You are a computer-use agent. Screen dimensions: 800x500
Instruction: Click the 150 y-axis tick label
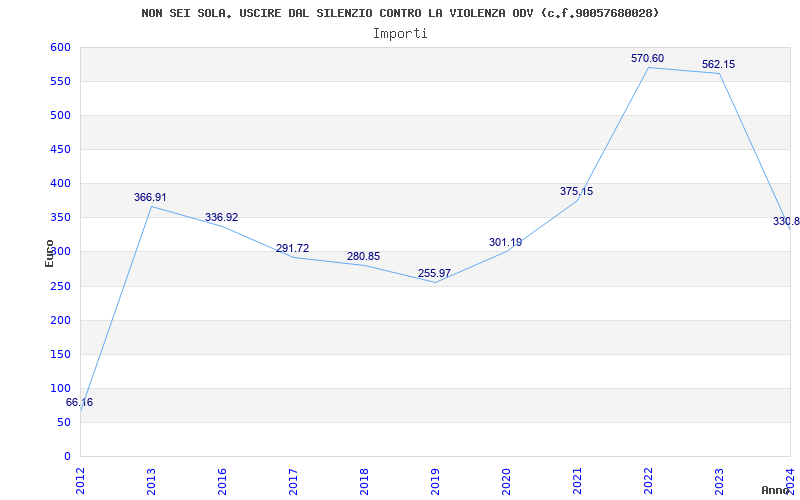(60, 354)
